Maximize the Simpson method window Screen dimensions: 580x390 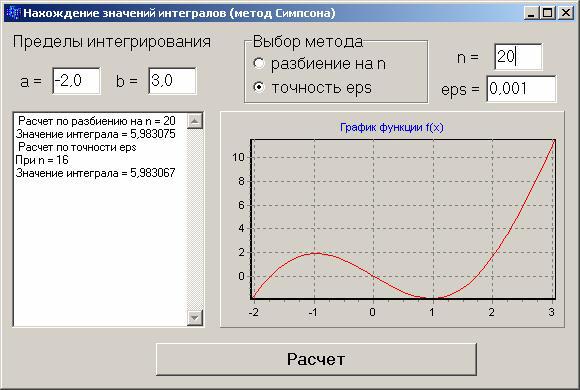[x=548, y=13]
